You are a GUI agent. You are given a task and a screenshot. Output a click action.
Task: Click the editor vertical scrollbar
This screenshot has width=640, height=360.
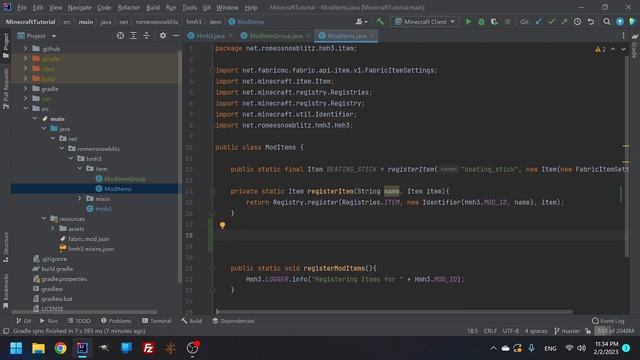coord(627,155)
